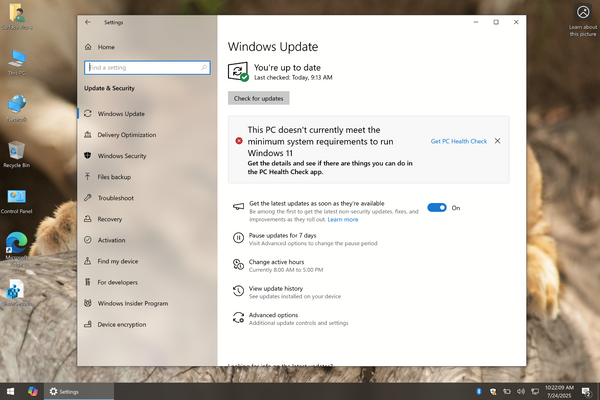
Task: Select the Recycle Bin desktop icon
Action: [x=16, y=155]
